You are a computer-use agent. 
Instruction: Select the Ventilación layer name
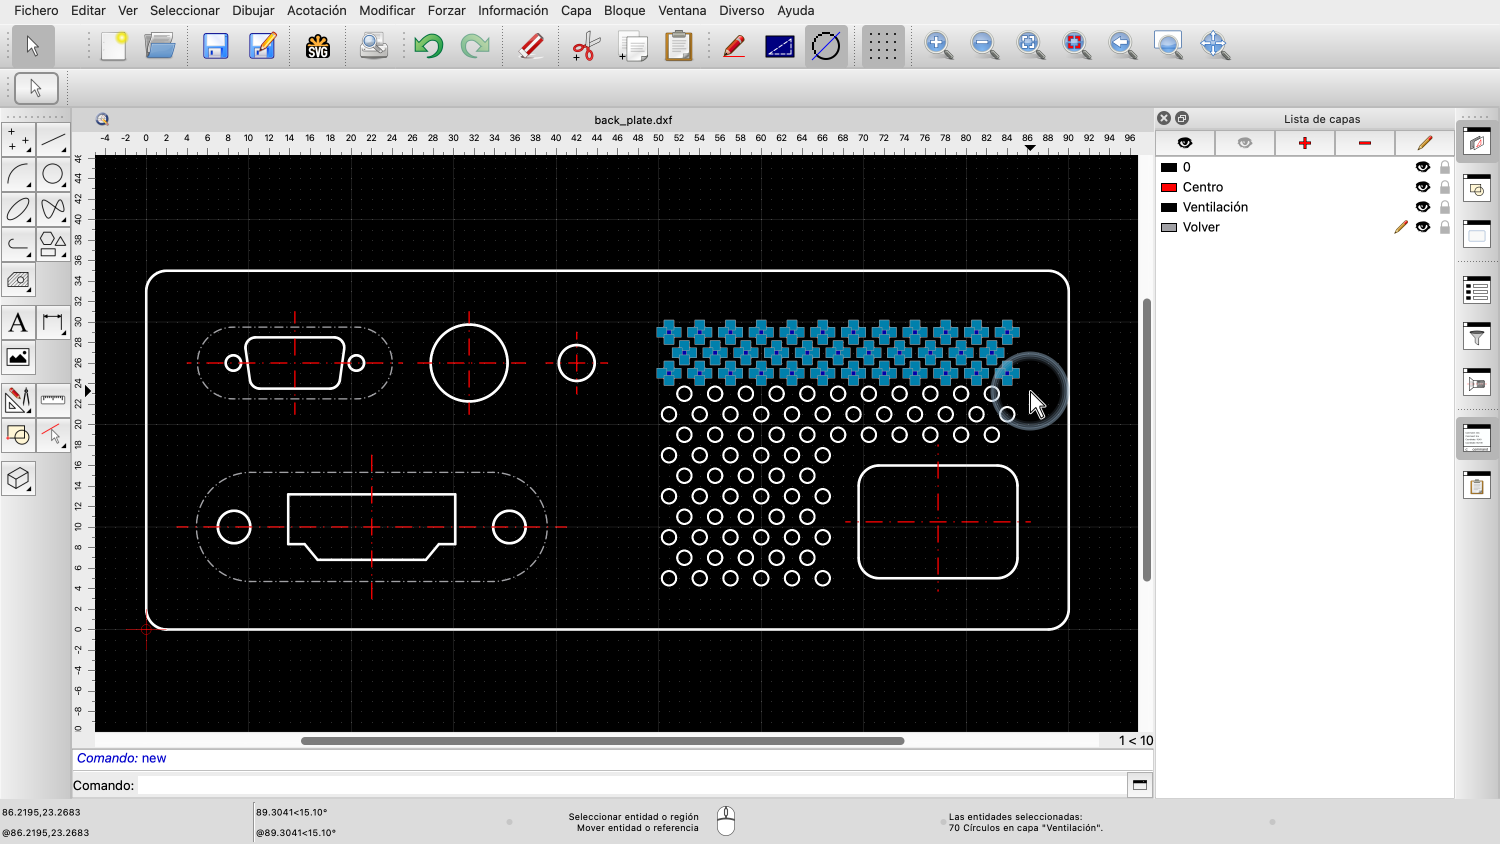1215,207
